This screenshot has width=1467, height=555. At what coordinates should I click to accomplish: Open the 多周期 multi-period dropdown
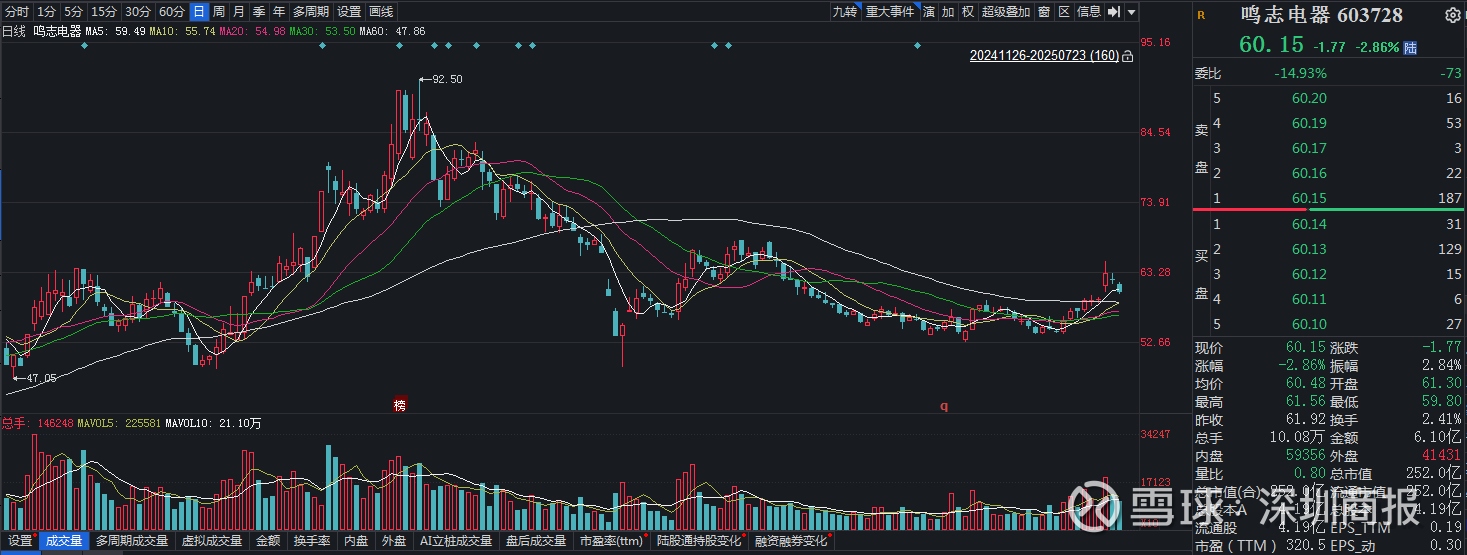pyautogui.click(x=311, y=12)
